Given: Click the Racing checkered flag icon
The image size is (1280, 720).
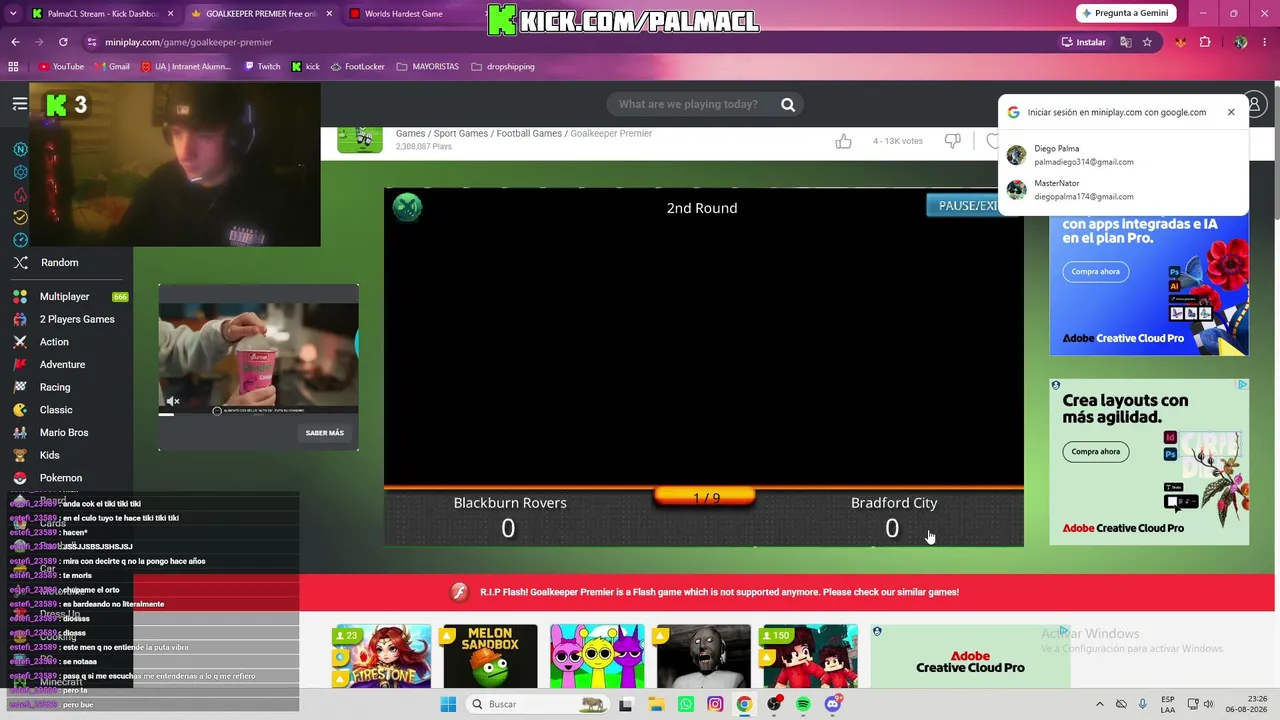Looking at the screenshot, I should click(x=20, y=387).
